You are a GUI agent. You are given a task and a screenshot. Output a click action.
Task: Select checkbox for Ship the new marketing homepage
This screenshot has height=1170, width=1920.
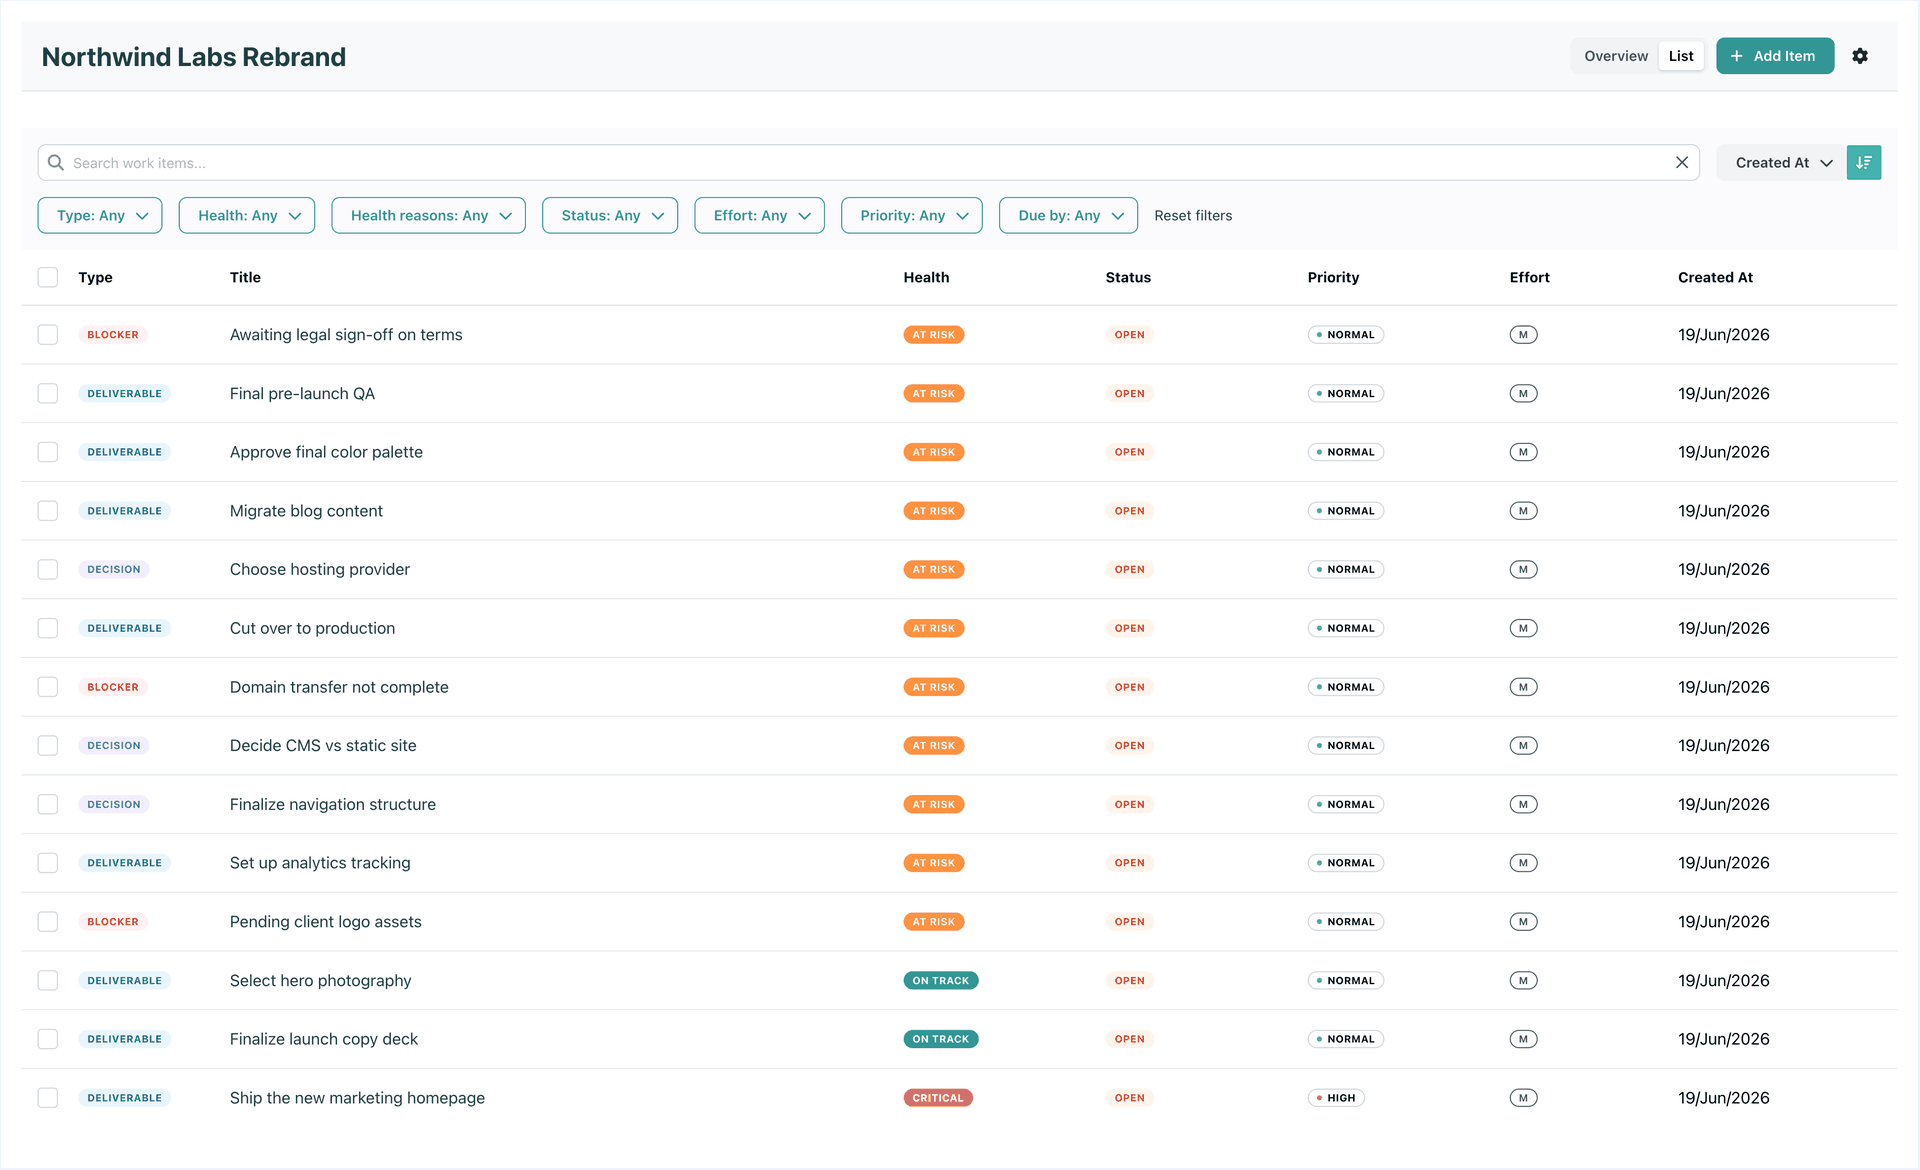click(x=48, y=1098)
